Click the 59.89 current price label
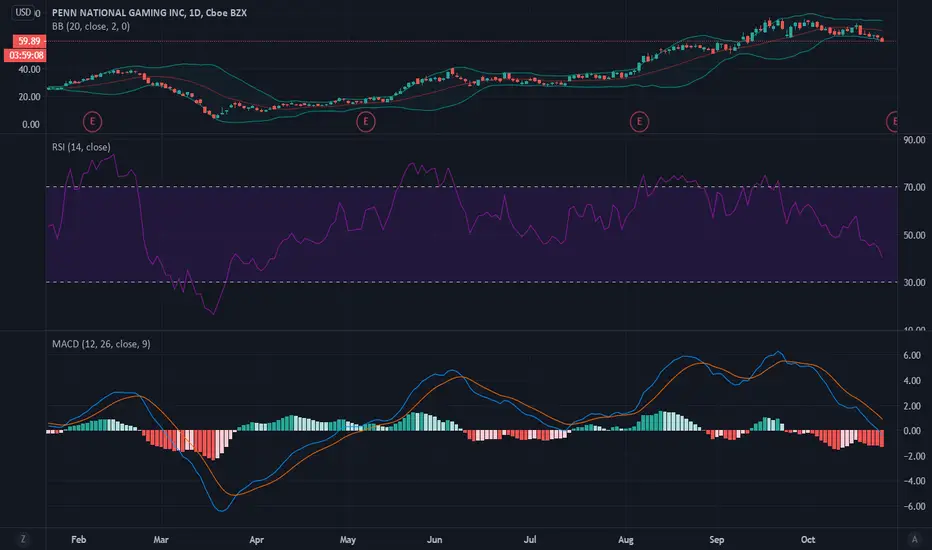Image resolution: width=932 pixels, height=550 pixels. tap(29, 41)
